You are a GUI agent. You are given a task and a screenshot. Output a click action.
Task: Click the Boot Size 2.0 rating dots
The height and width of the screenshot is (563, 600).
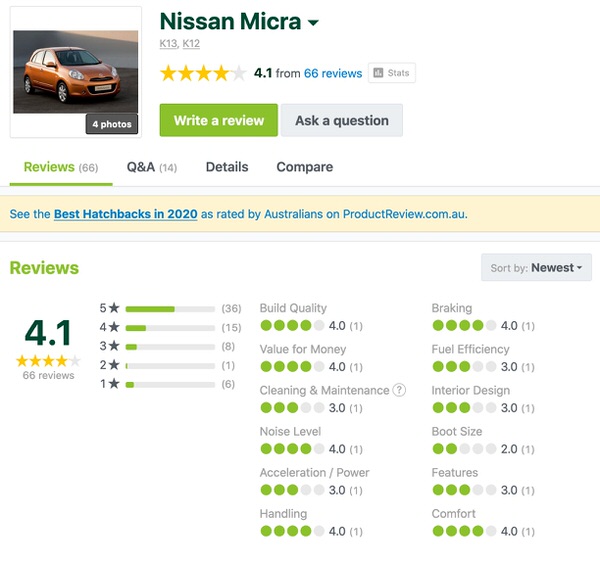(464, 449)
